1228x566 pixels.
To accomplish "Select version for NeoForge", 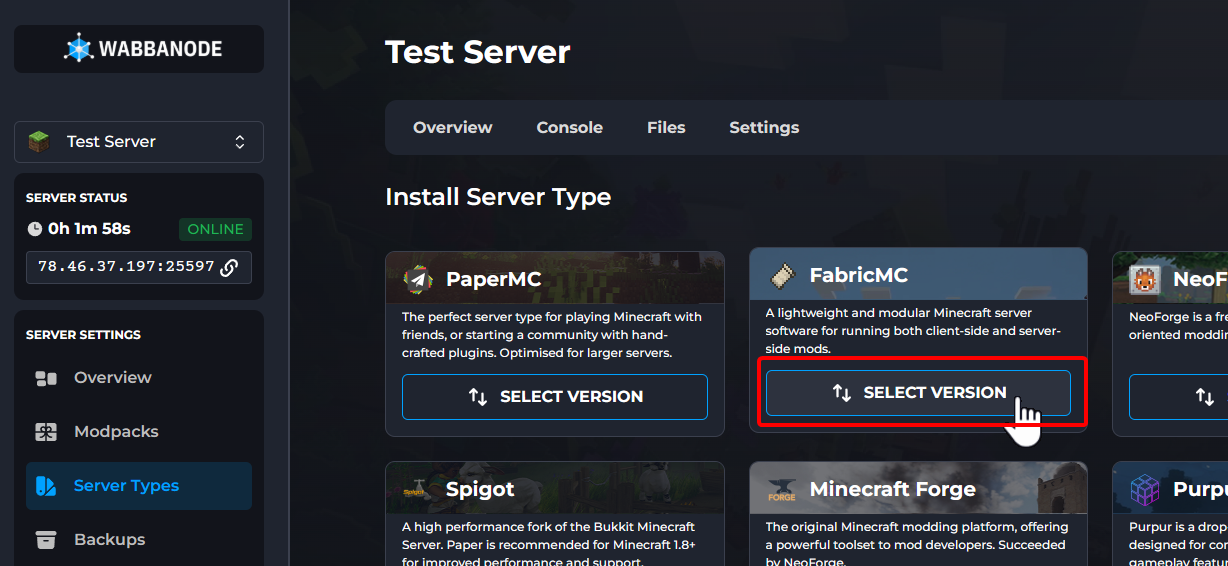I will tap(1179, 397).
